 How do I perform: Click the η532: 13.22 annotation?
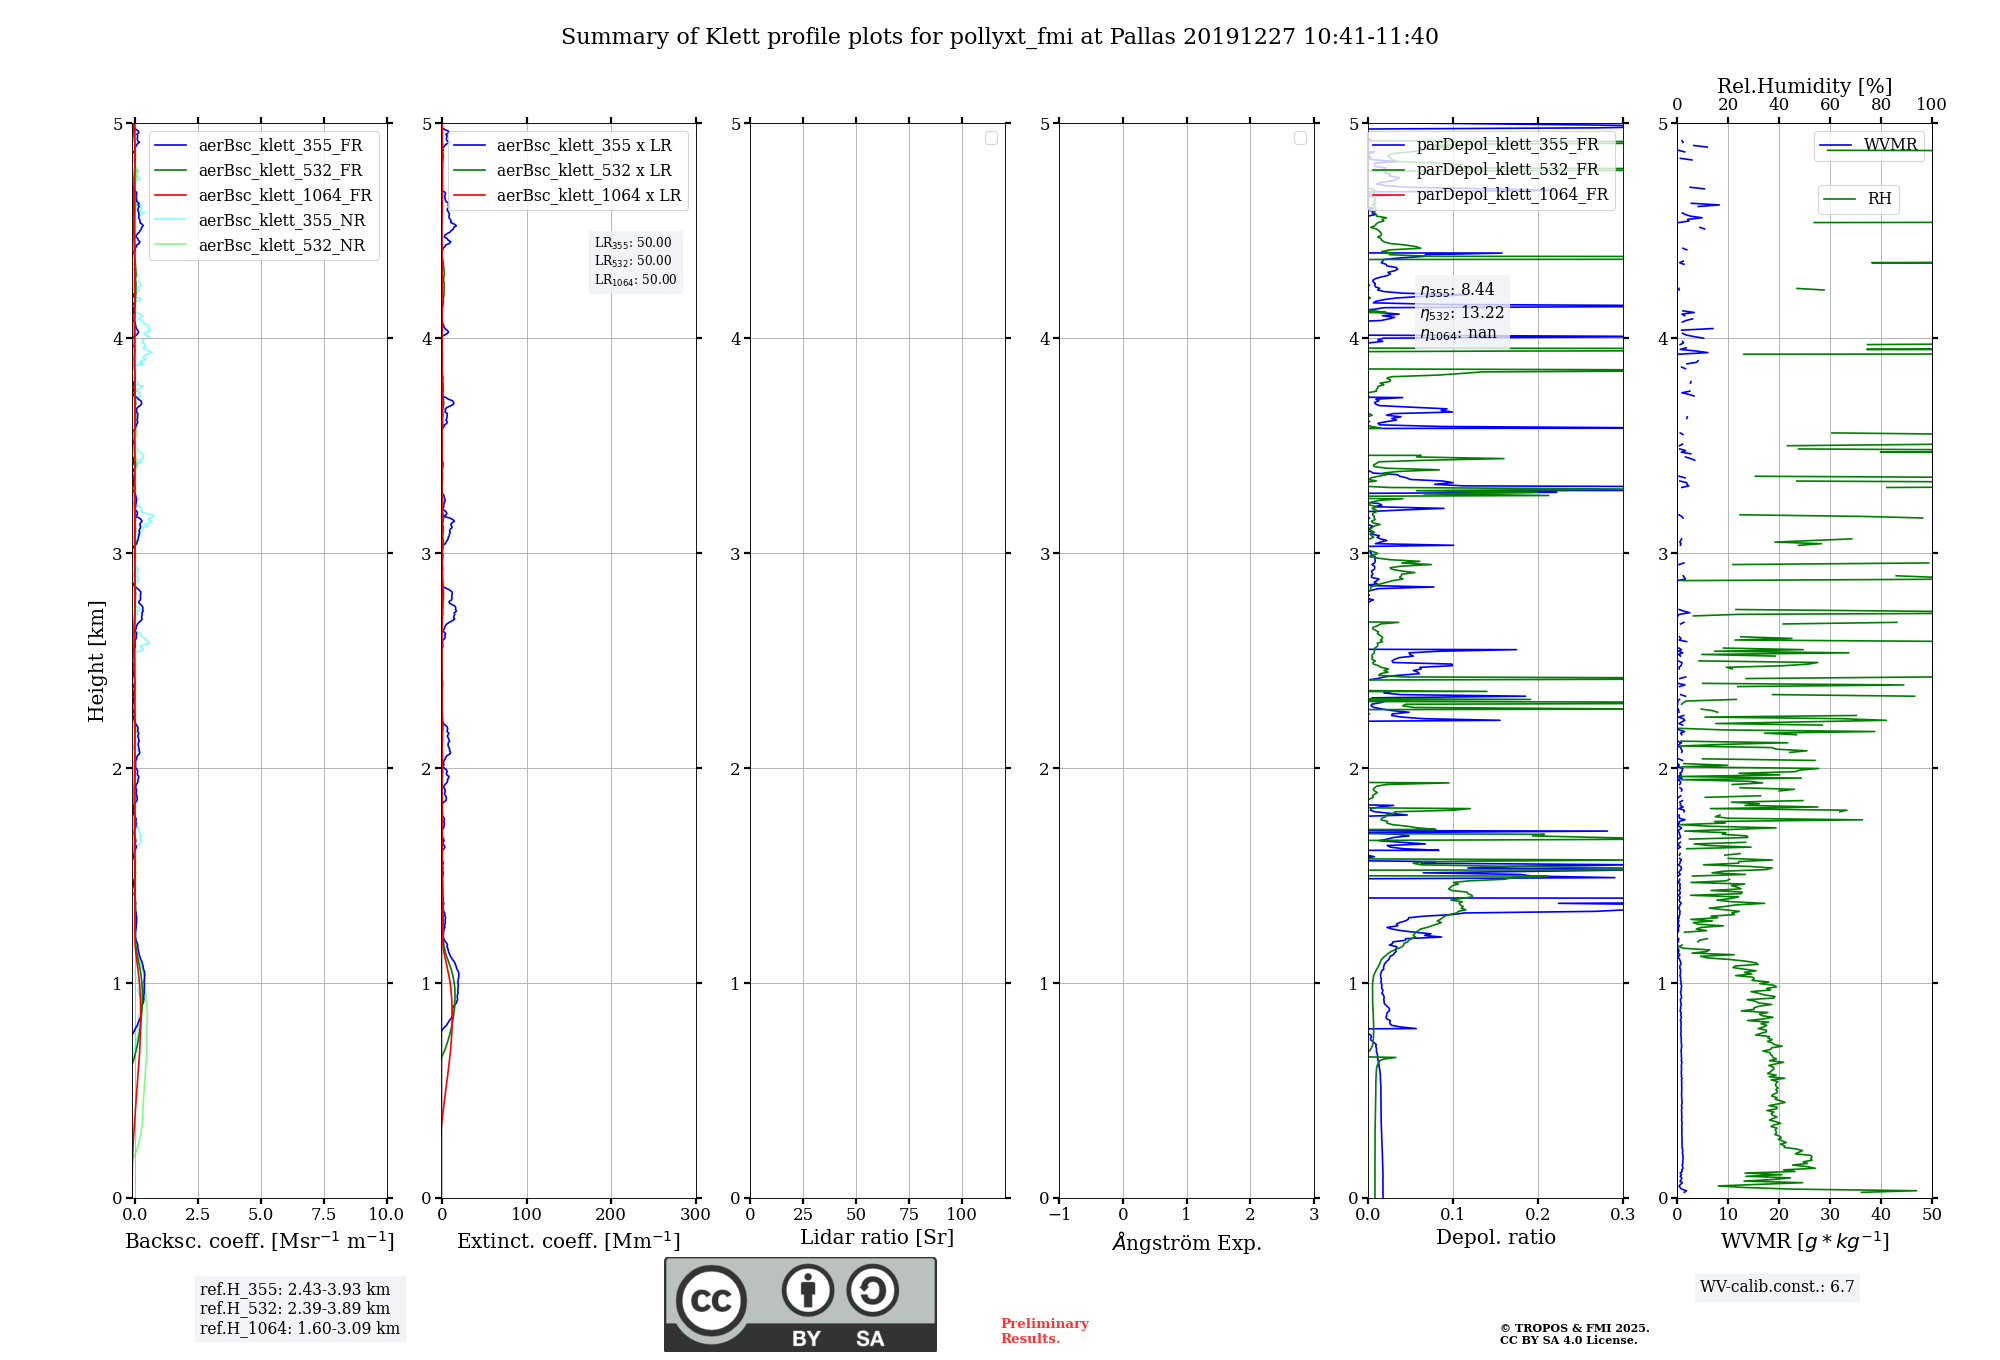[1462, 313]
